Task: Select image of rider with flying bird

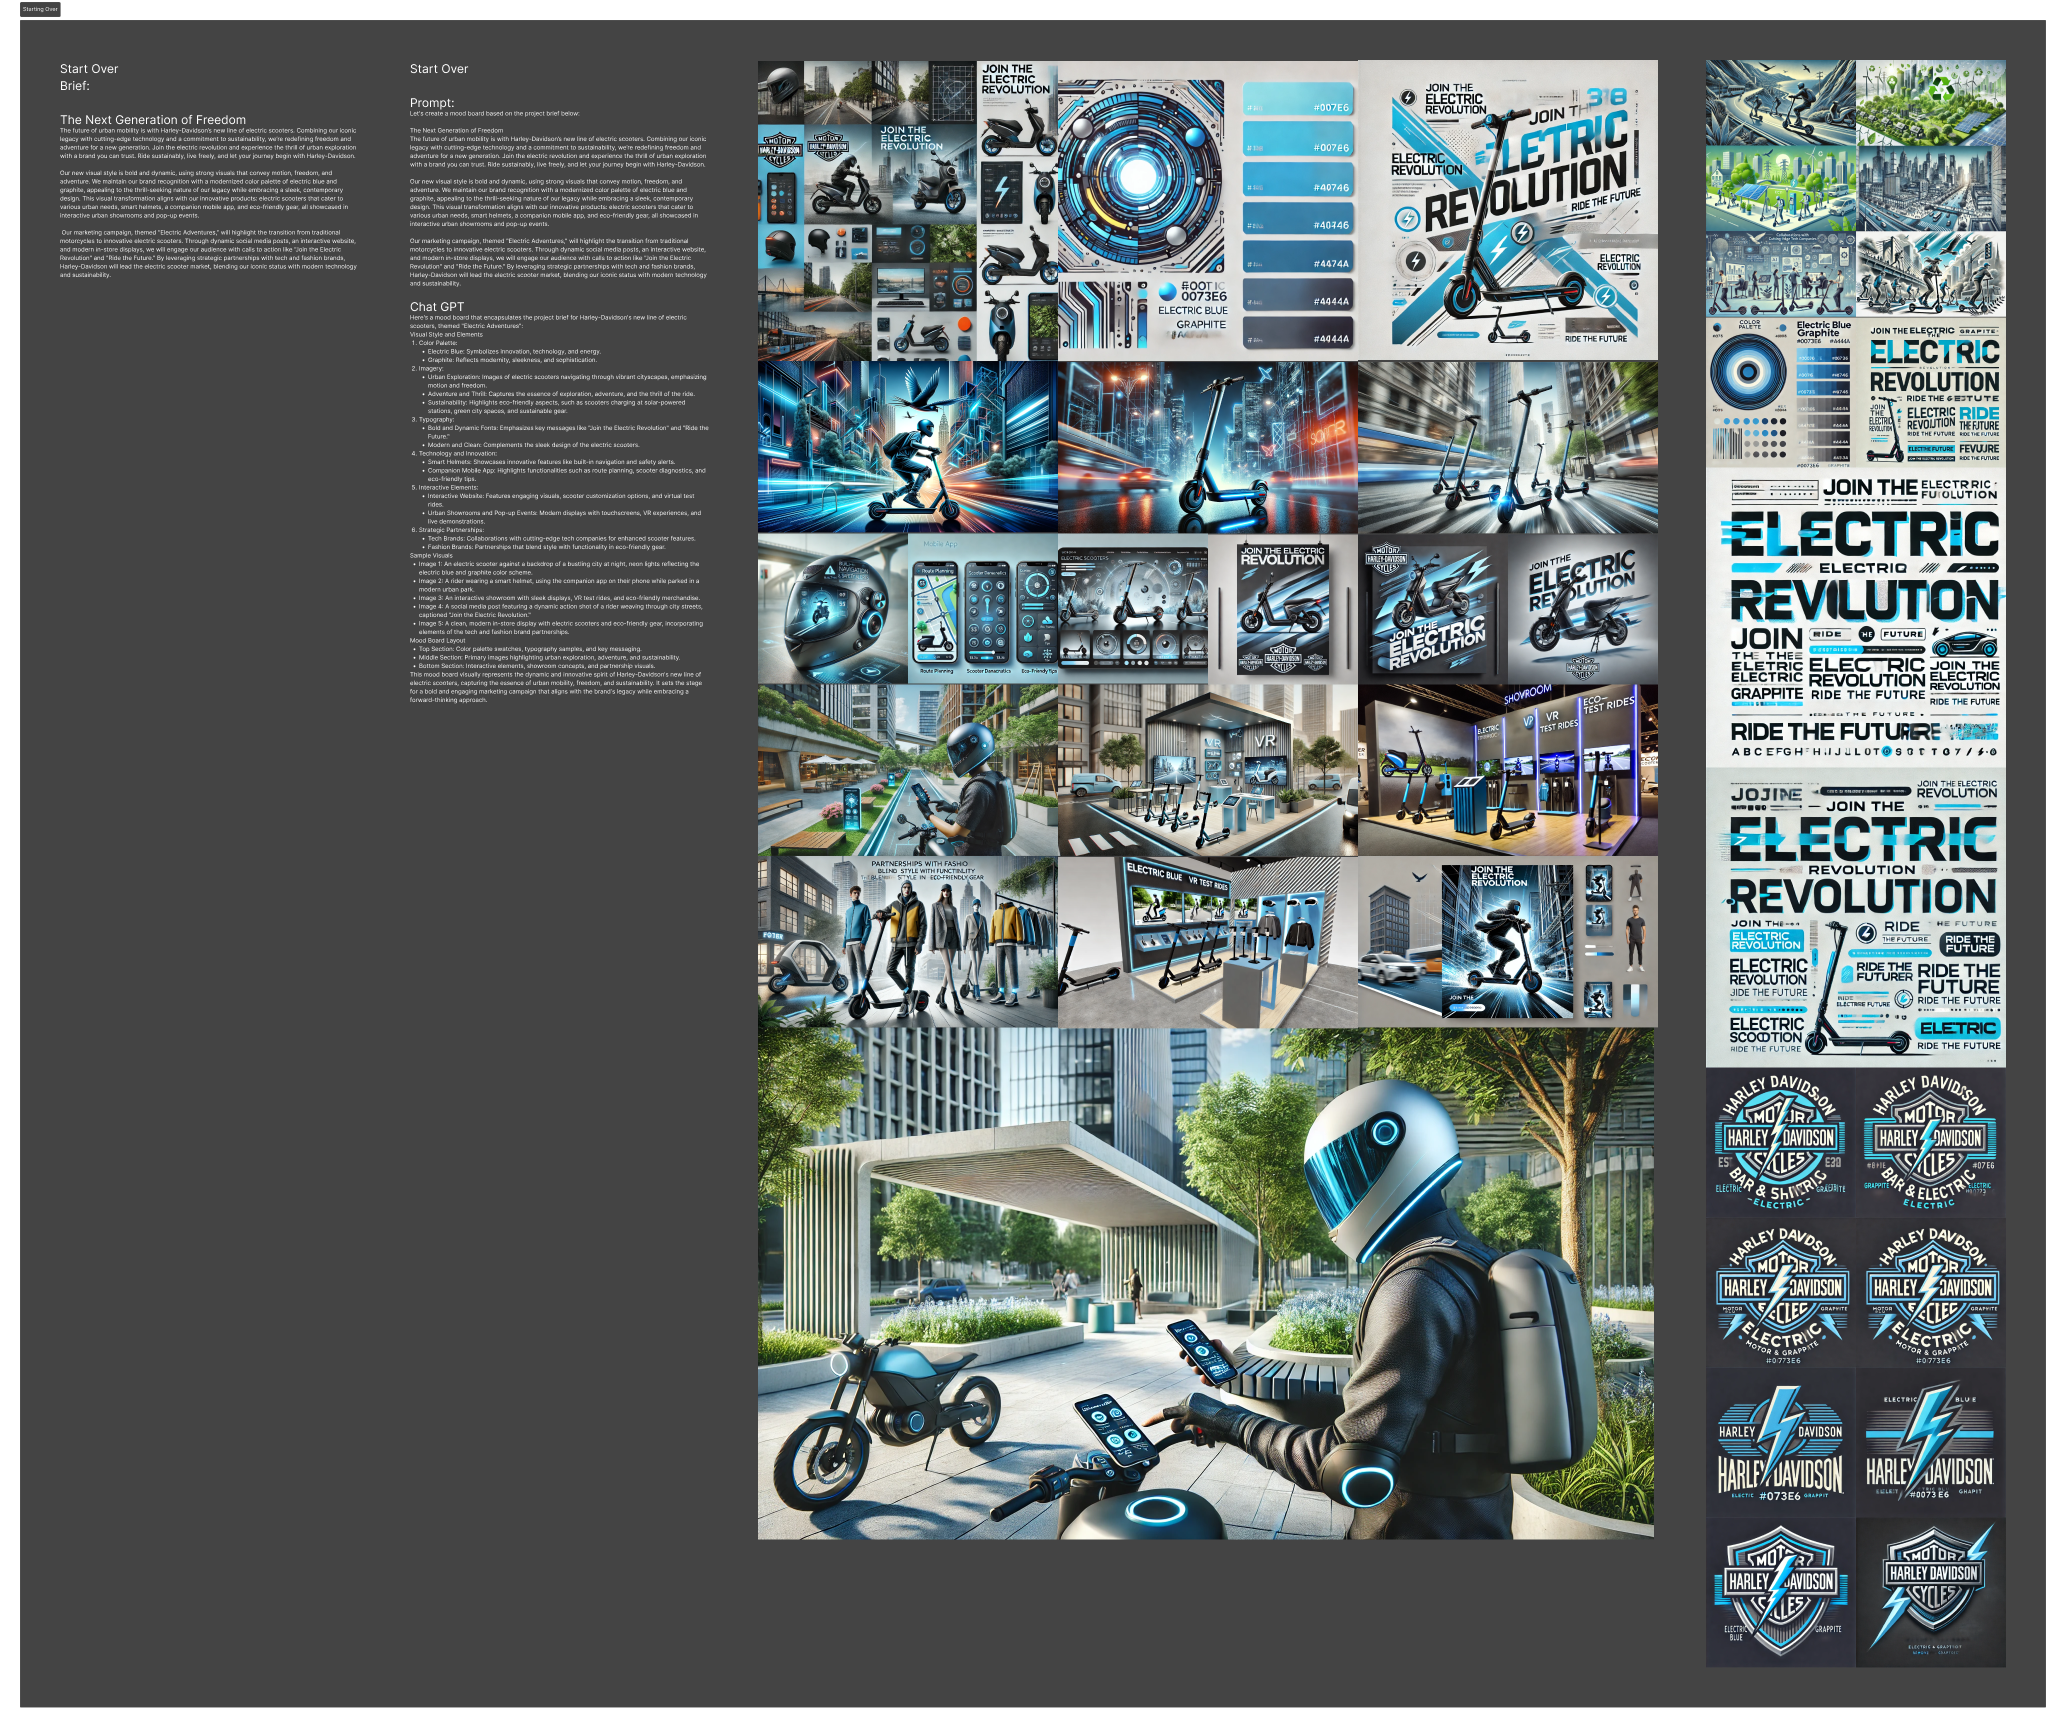Action: (x=907, y=447)
